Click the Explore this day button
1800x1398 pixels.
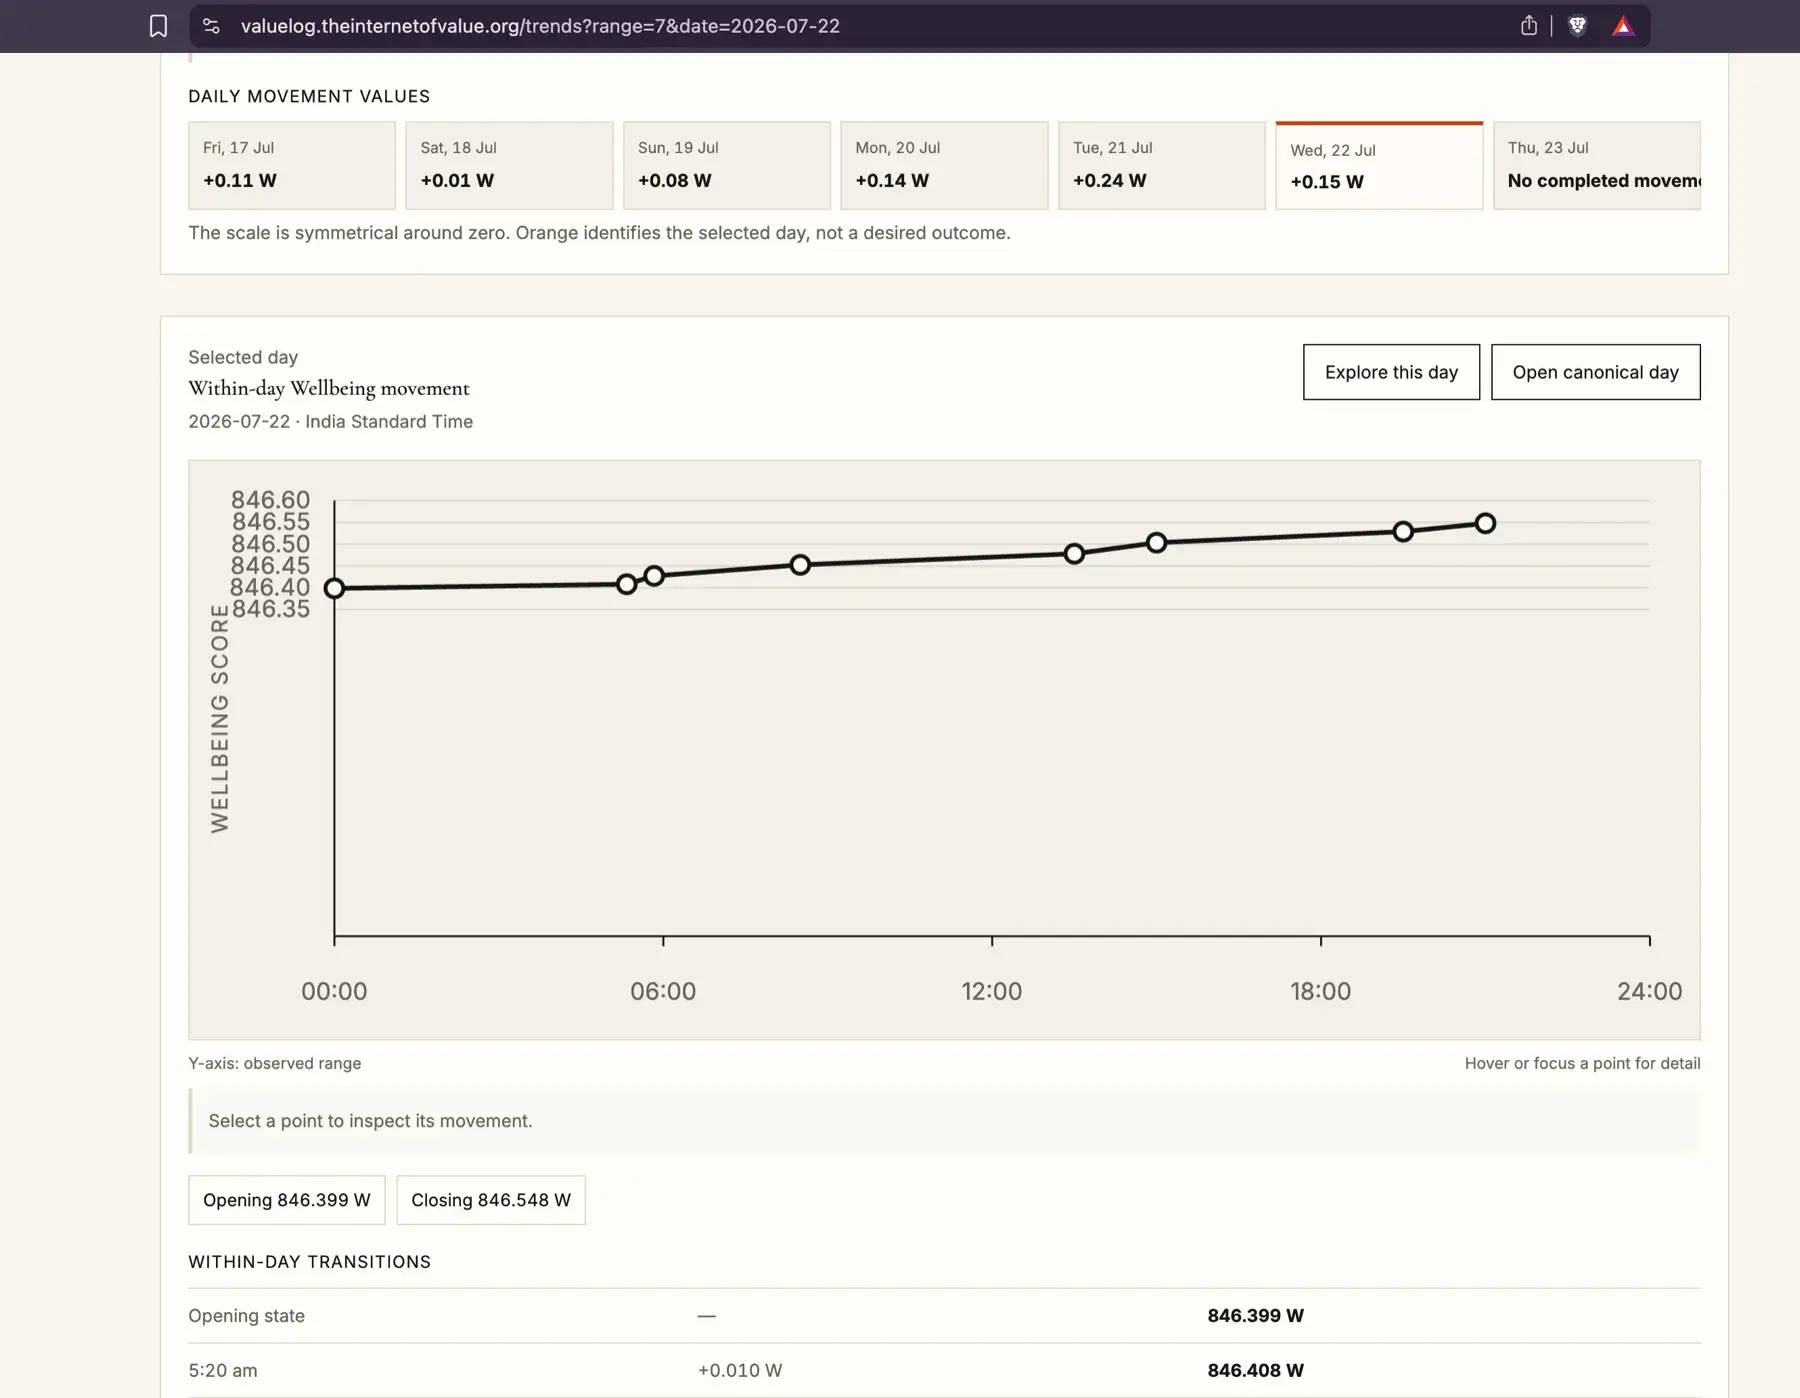pos(1391,372)
